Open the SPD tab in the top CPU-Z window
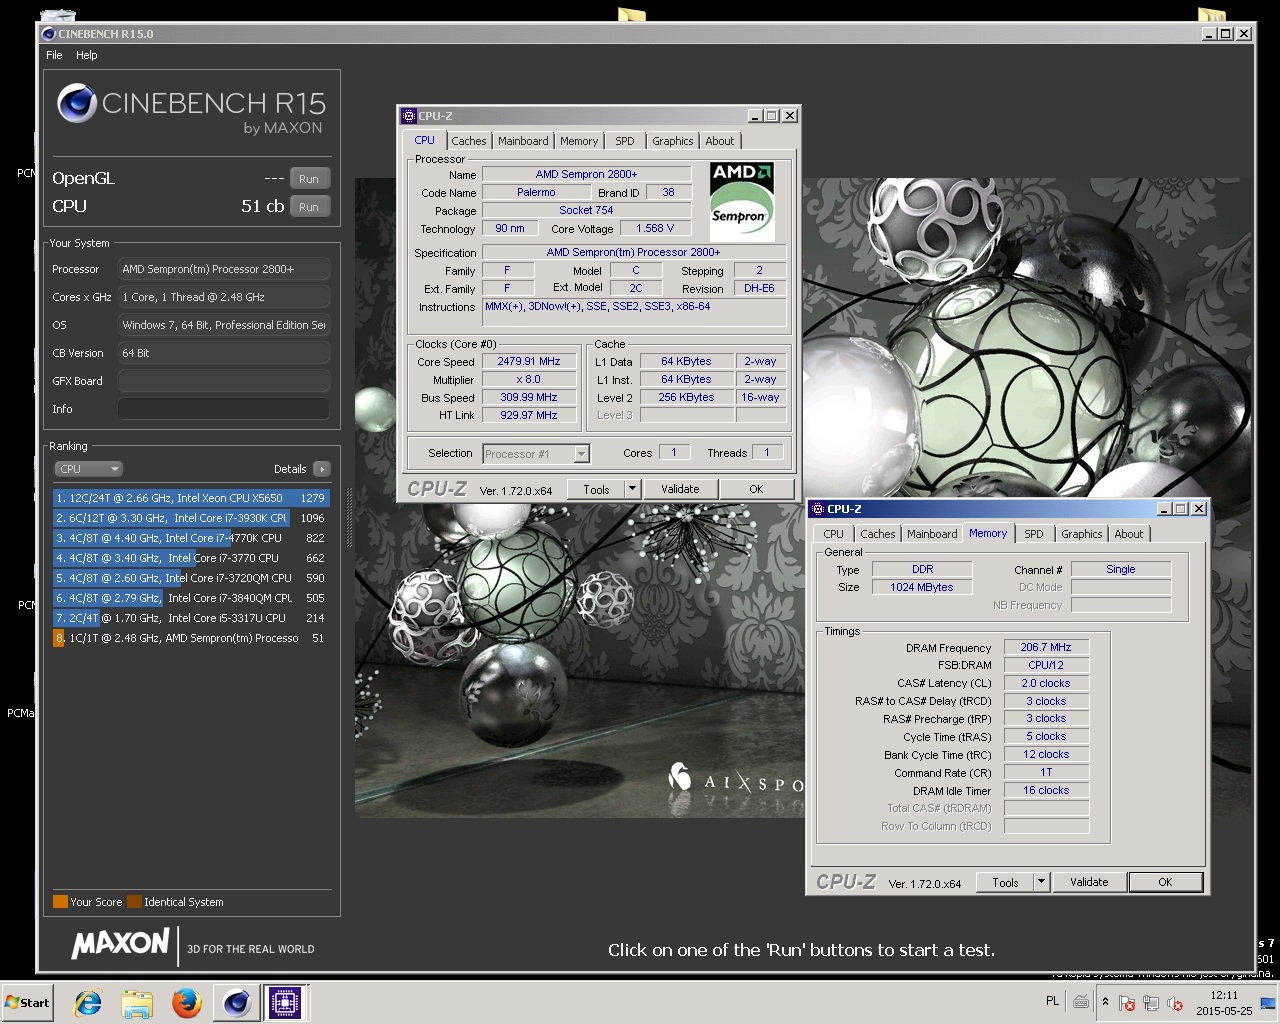The width and height of the screenshot is (1280, 1024). [x=625, y=141]
